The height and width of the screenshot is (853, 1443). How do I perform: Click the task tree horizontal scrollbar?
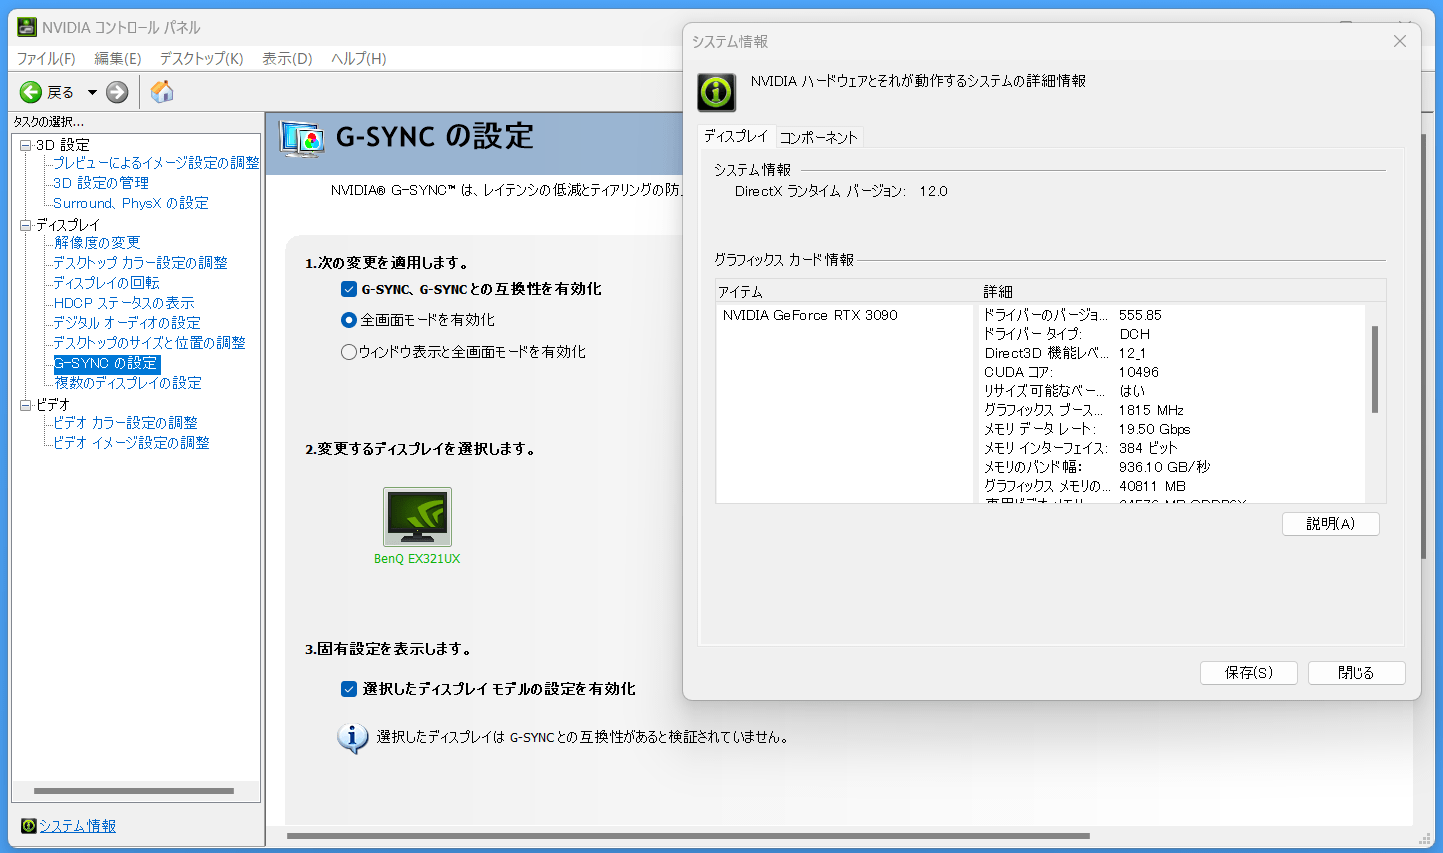134,791
